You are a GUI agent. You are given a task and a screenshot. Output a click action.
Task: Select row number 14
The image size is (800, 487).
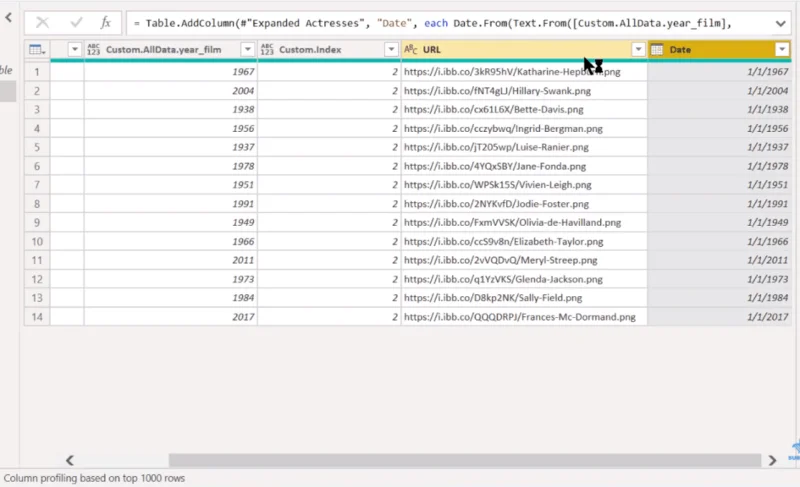[x=37, y=317]
